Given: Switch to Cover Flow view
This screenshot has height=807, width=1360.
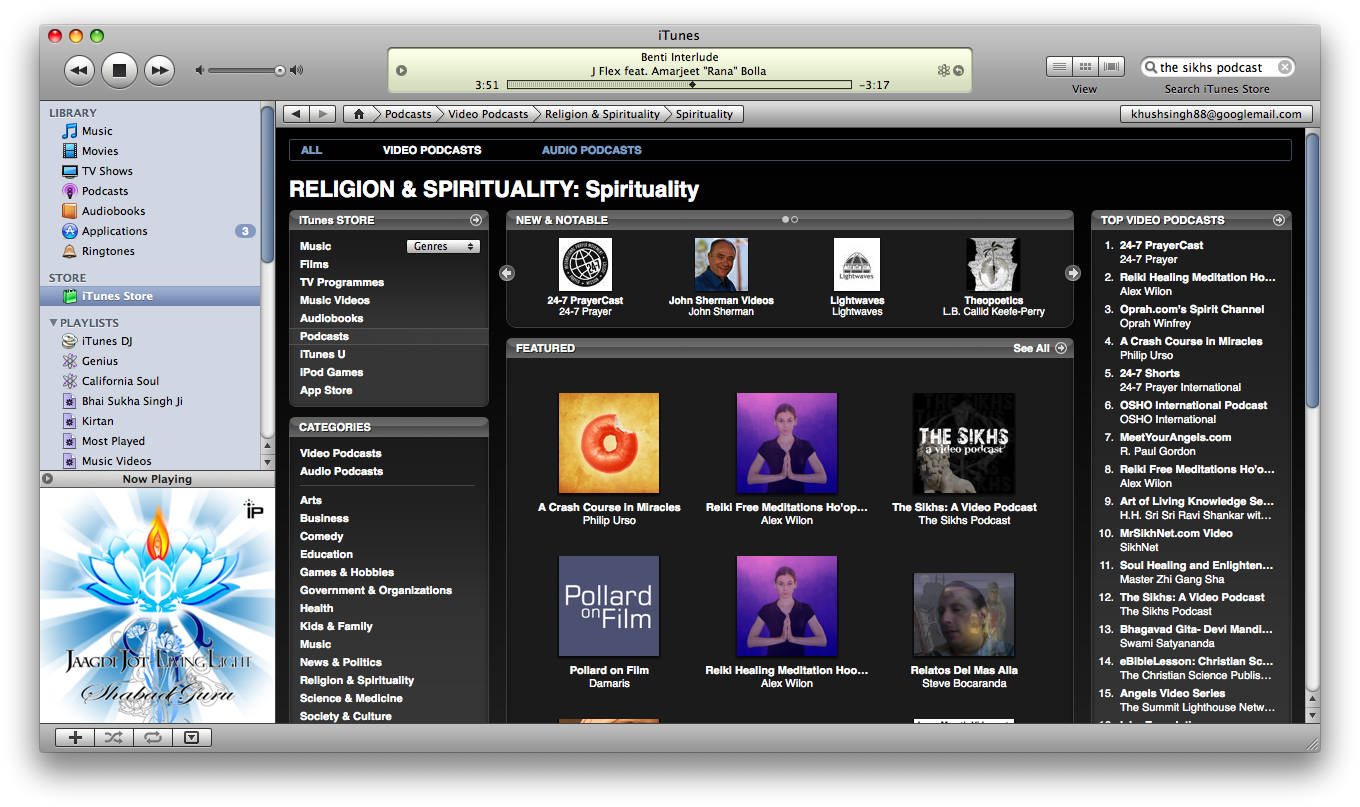Looking at the screenshot, I should pos(1111,67).
